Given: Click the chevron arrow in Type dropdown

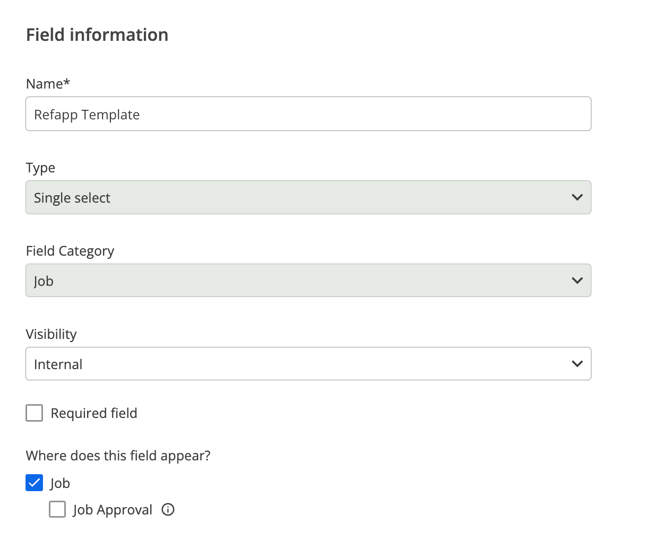Looking at the screenshot, I should pyautogui.click(x=577, y=197).
